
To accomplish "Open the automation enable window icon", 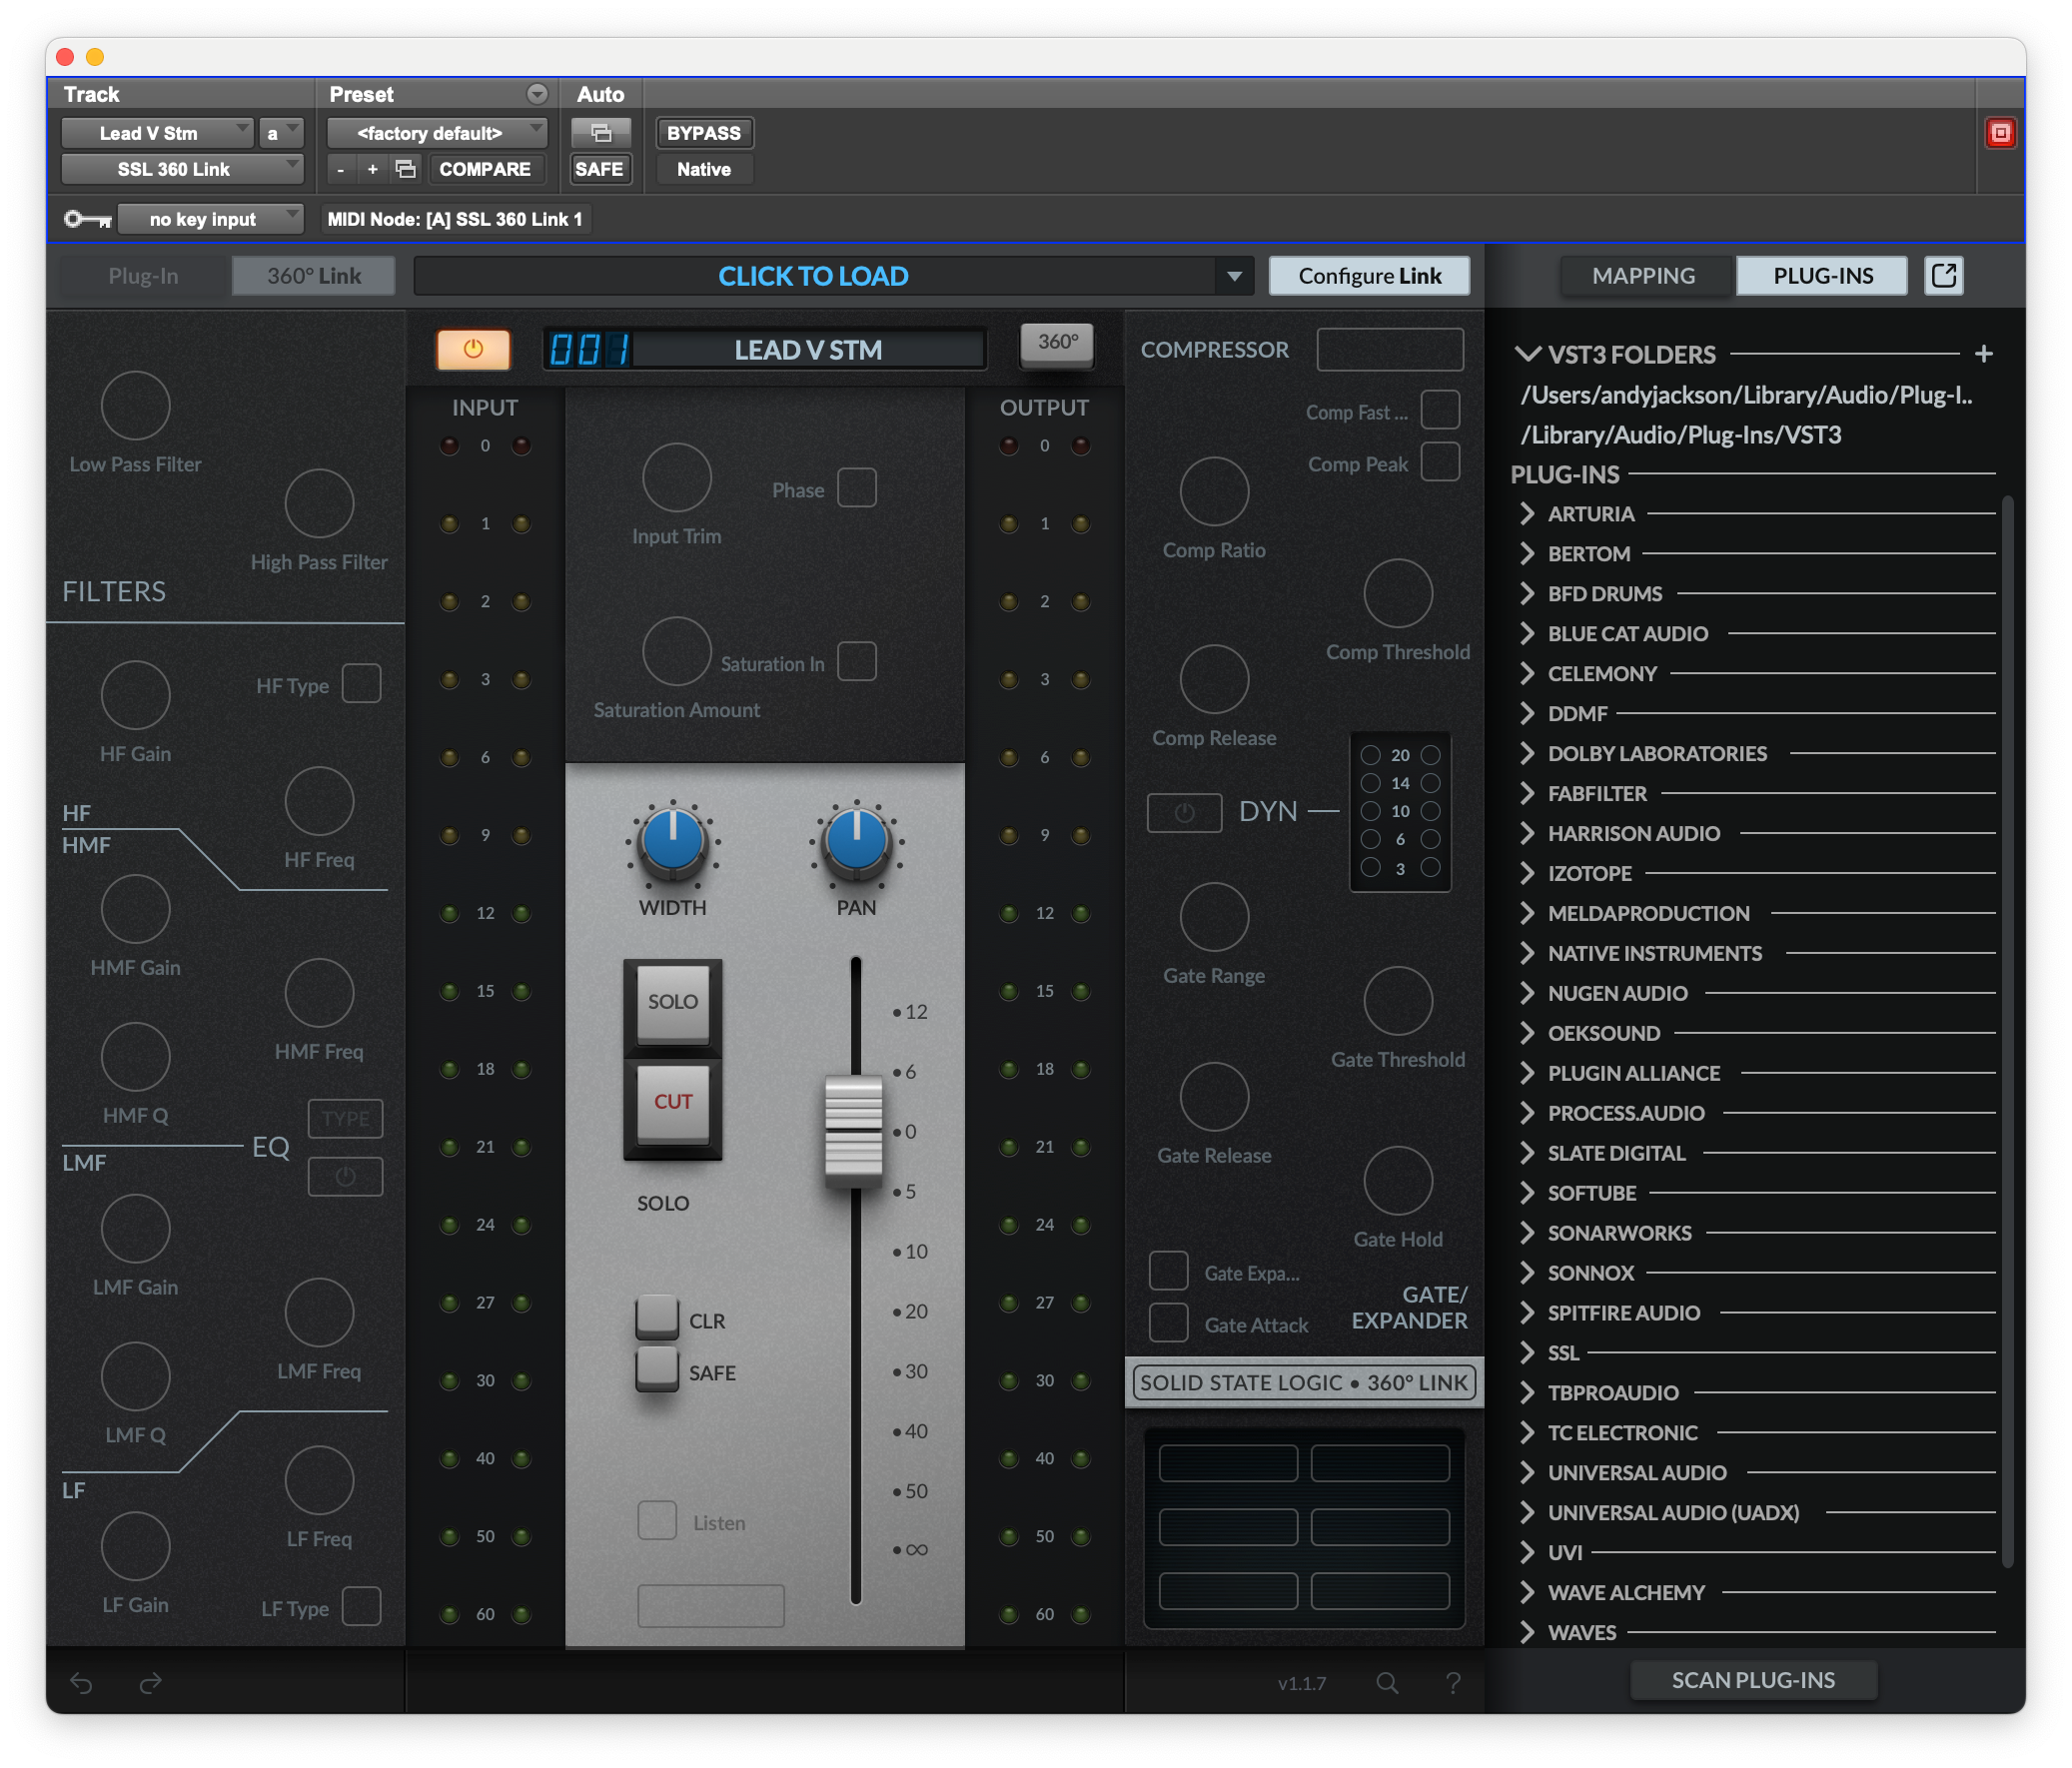I will (601, 133).
